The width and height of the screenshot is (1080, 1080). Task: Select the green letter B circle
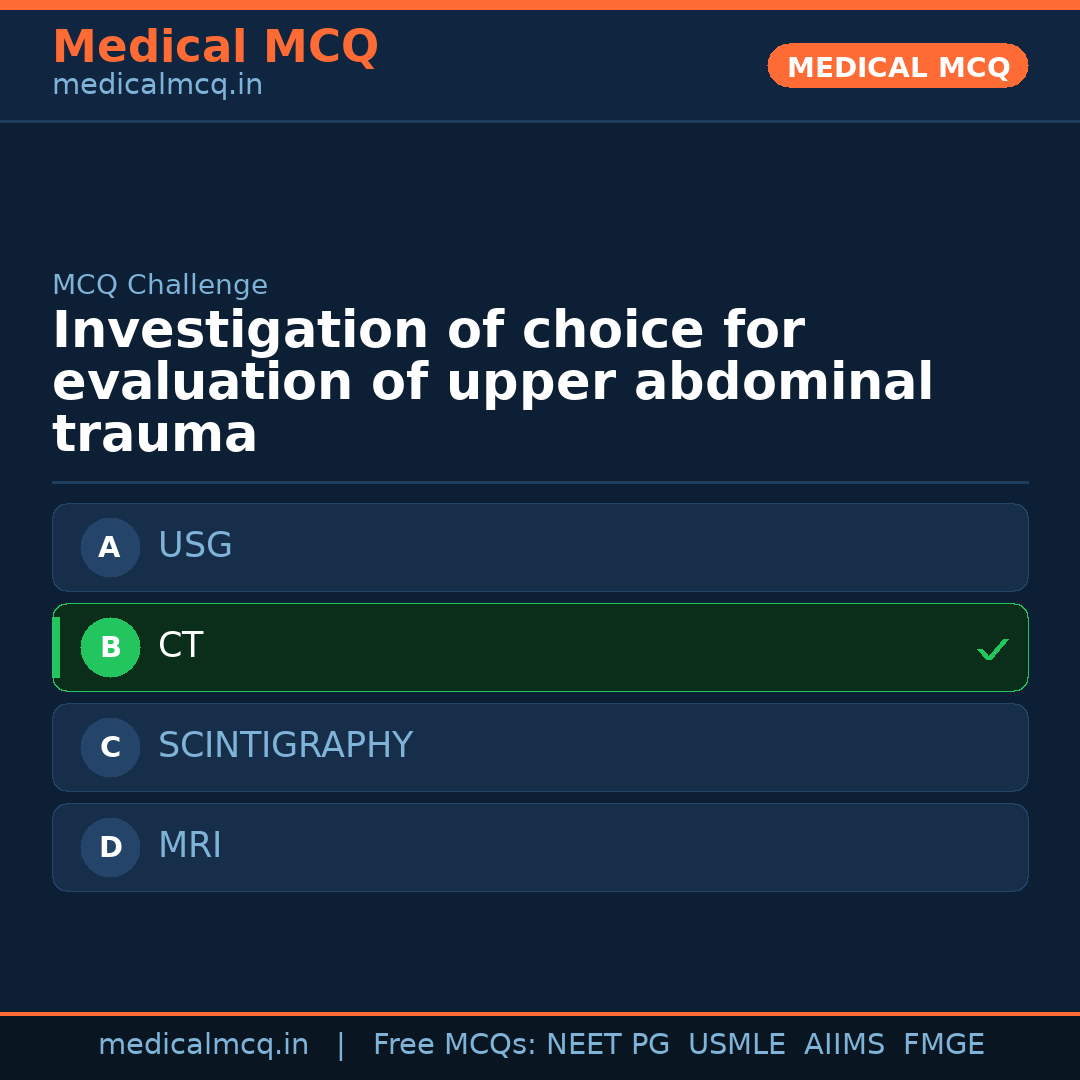[110, 647]
